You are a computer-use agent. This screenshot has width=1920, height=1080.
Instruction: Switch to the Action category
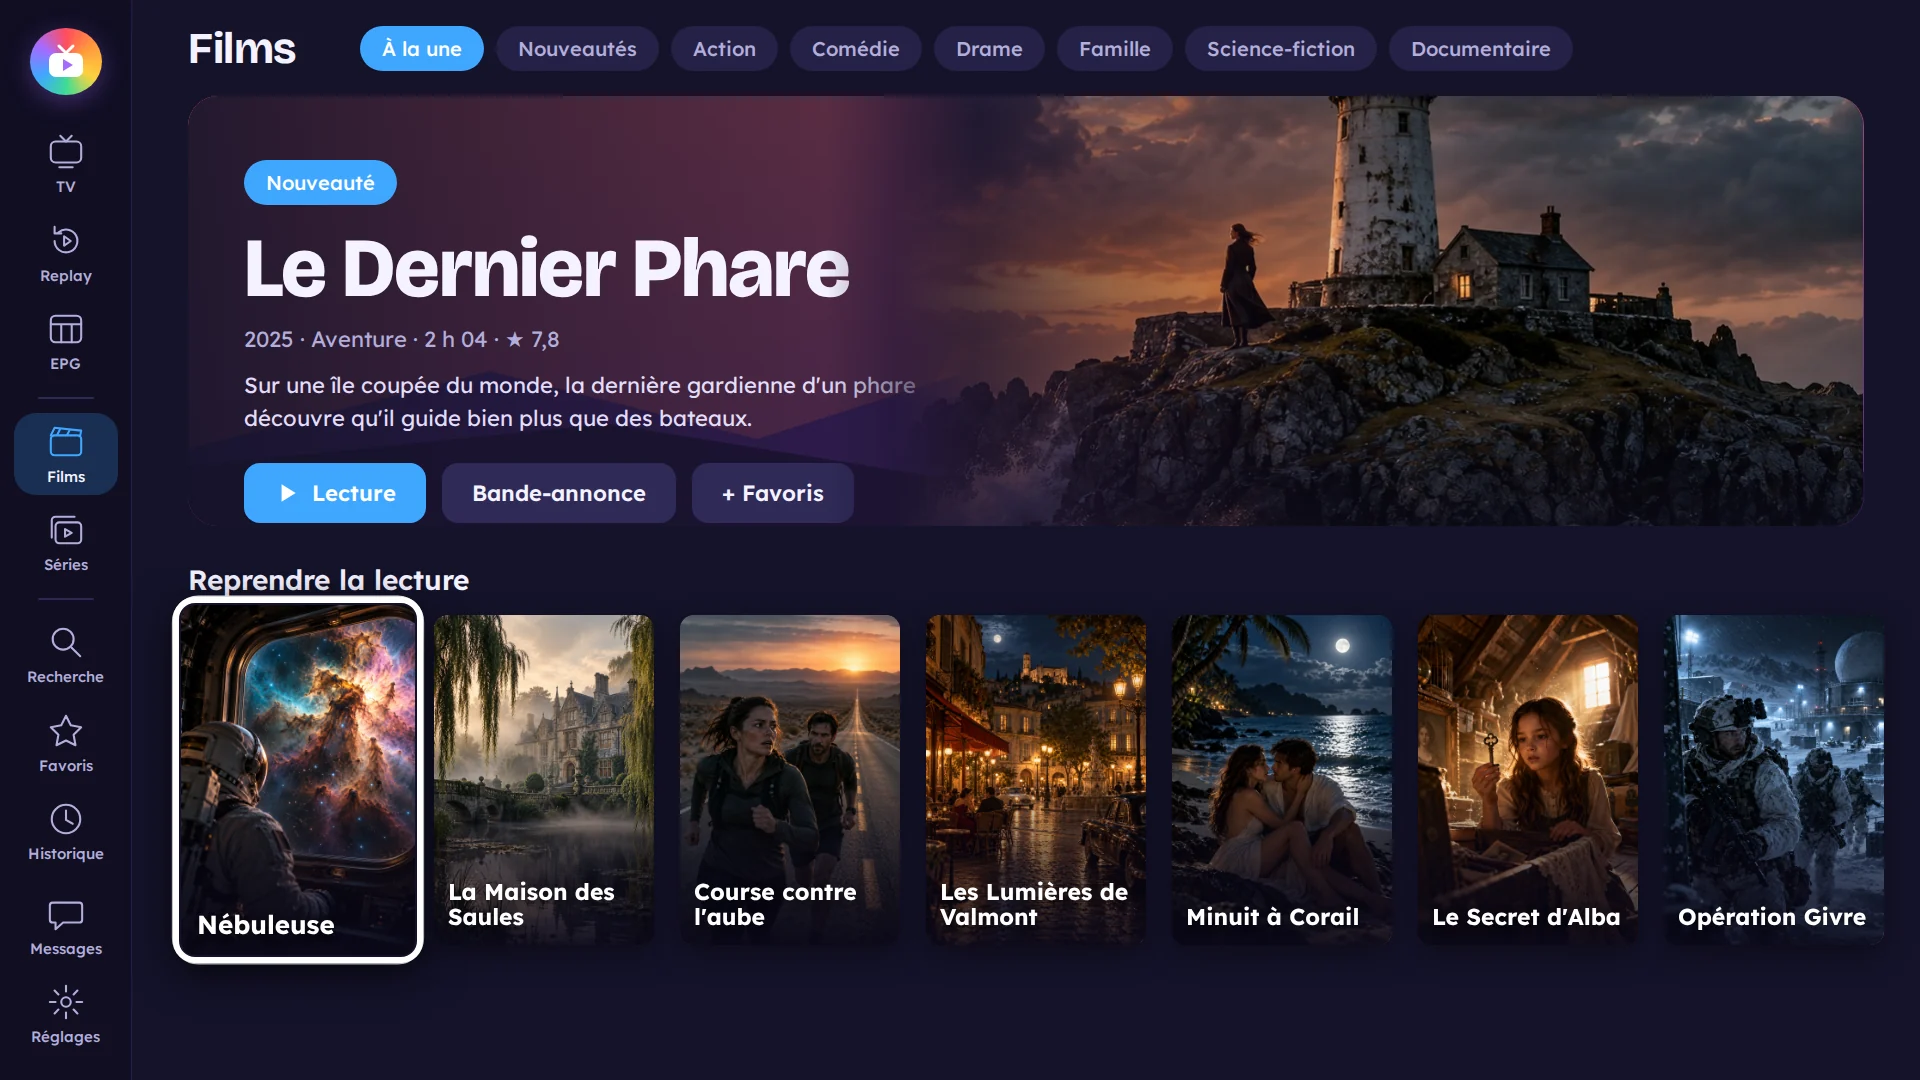[724, 49]
